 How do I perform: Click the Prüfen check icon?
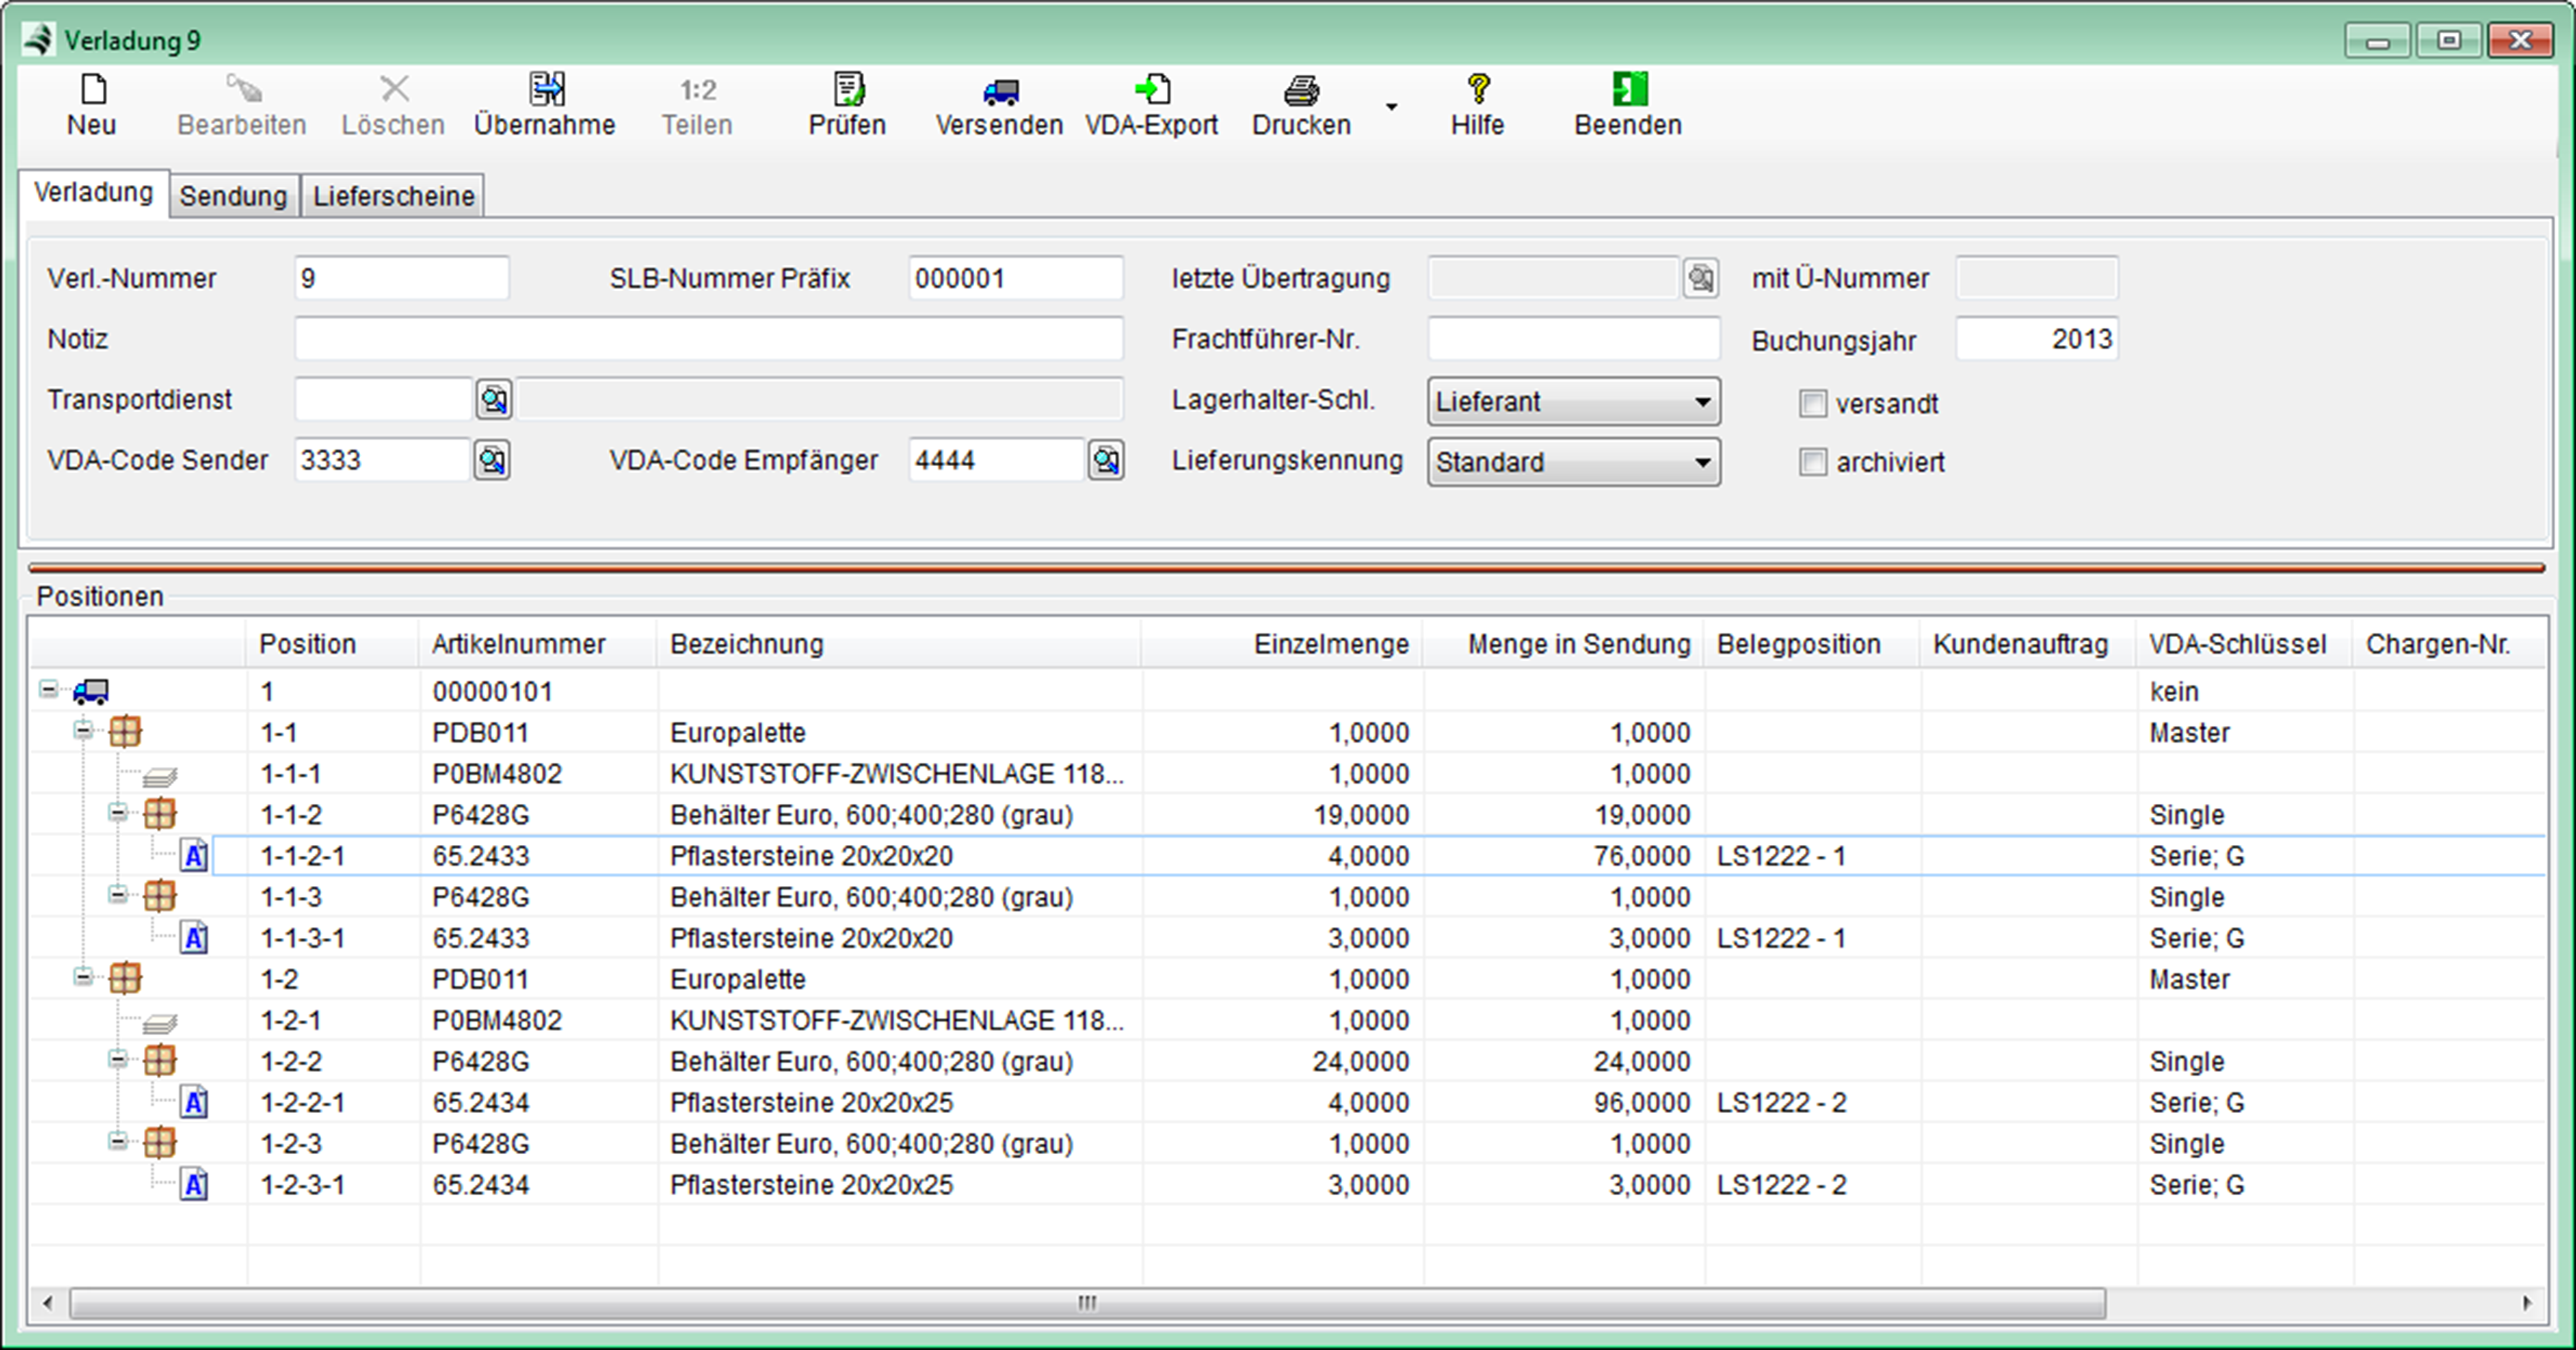[848, 90]
